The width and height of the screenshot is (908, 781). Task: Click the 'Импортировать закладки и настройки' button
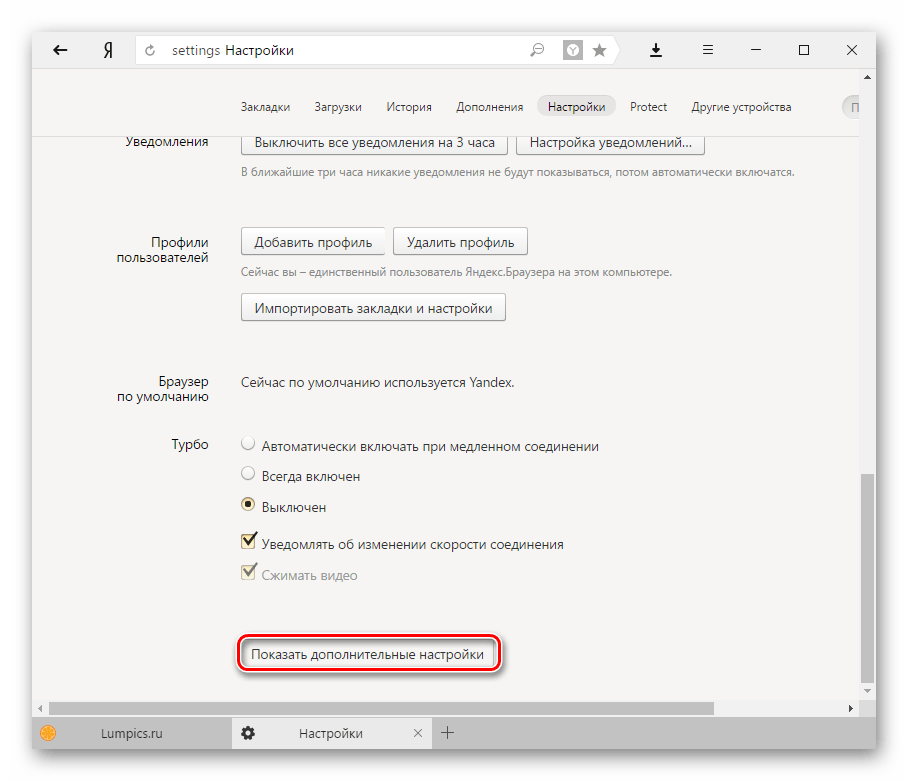(x=373, y=308)
